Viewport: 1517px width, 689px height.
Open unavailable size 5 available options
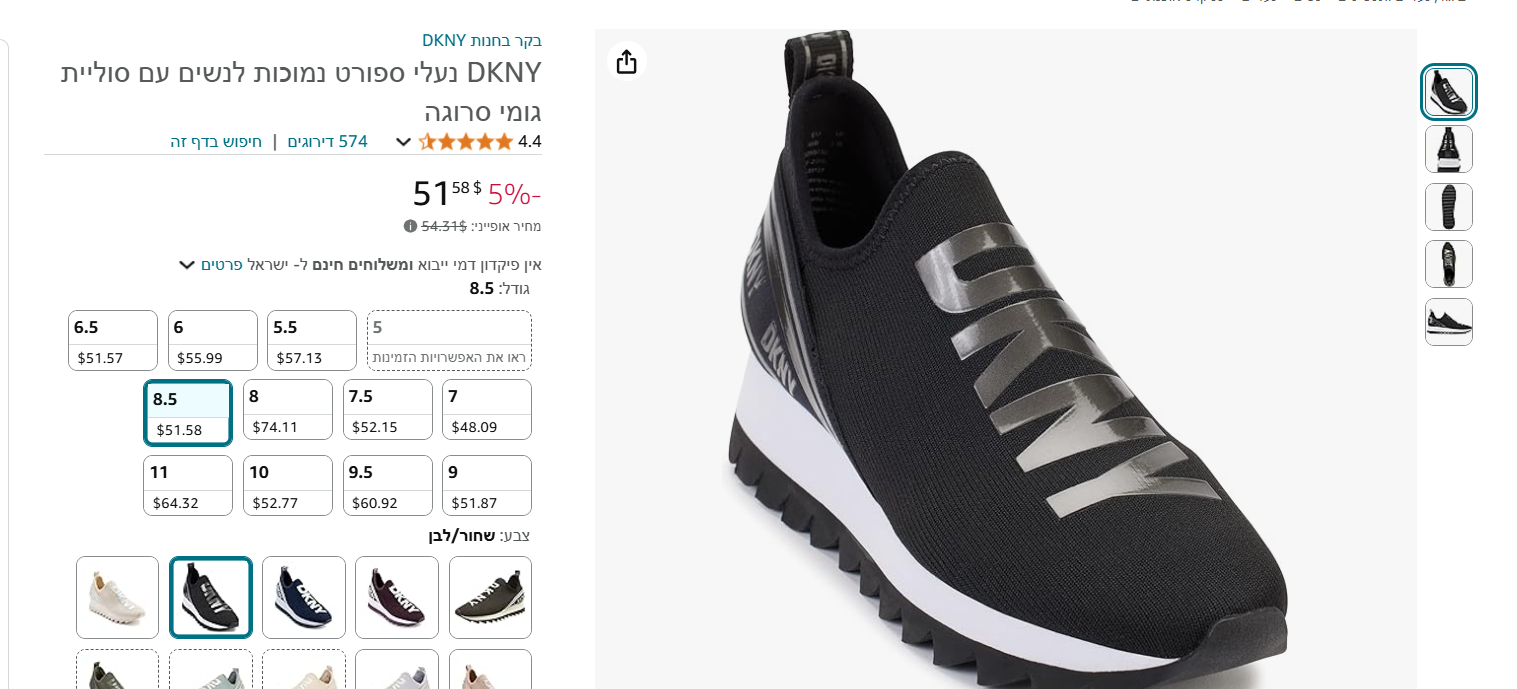(449, 340)
